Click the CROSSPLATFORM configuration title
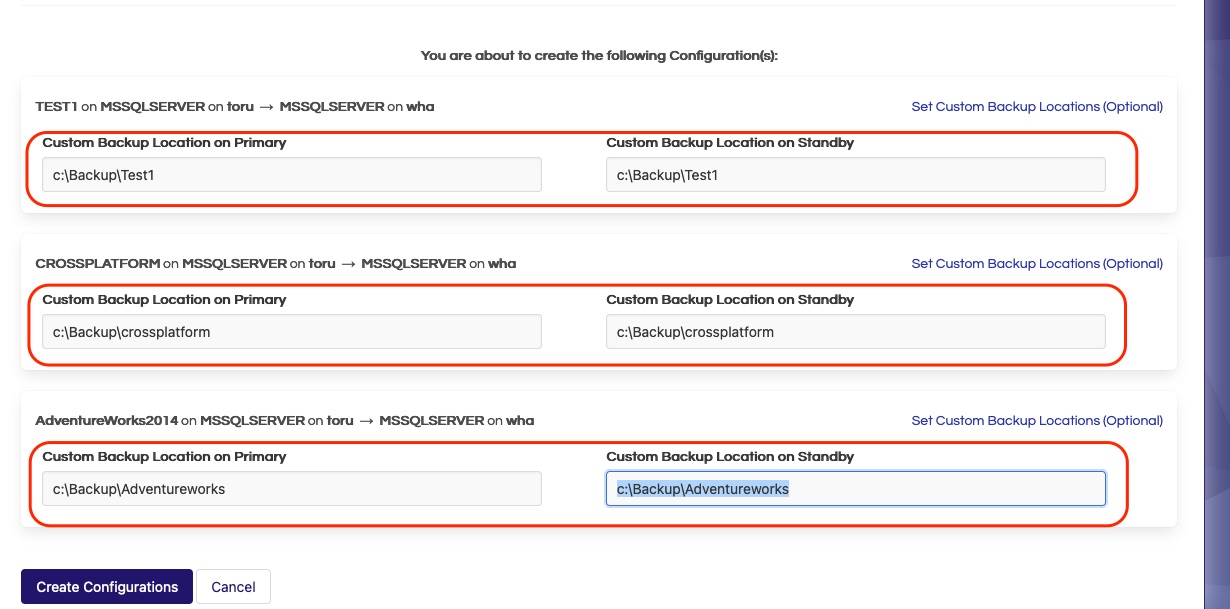Viewport: 1230px width, 609px height. click(x=276, y=263)
